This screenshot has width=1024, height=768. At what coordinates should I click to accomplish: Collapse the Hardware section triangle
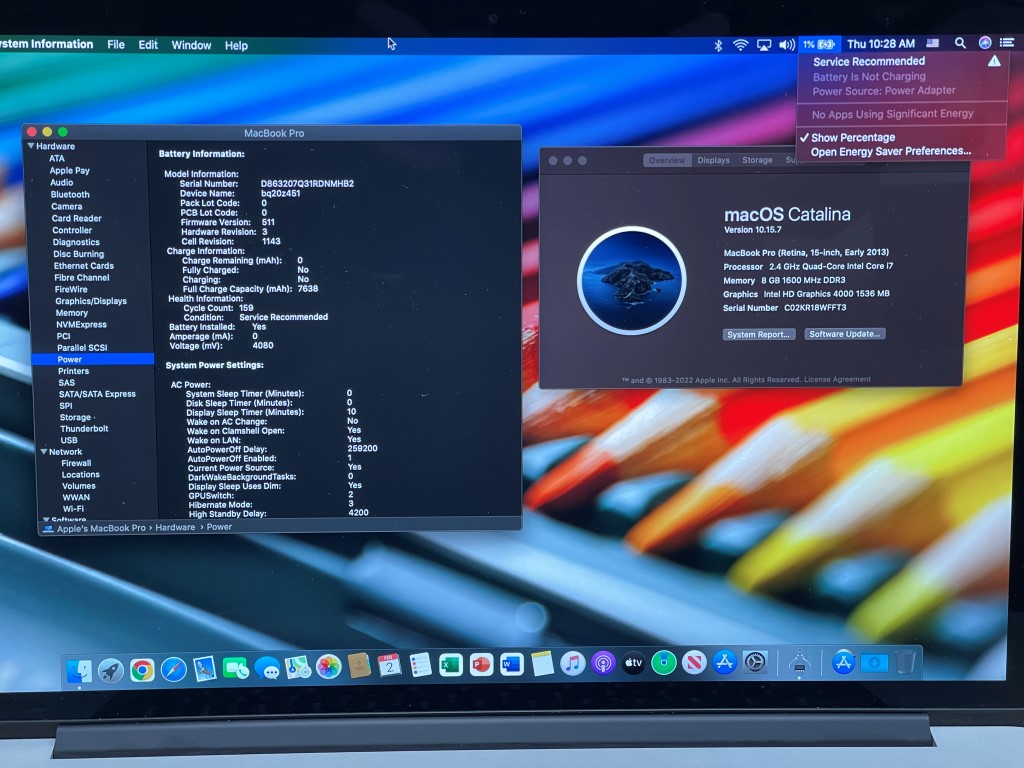[x=31, y=146]
